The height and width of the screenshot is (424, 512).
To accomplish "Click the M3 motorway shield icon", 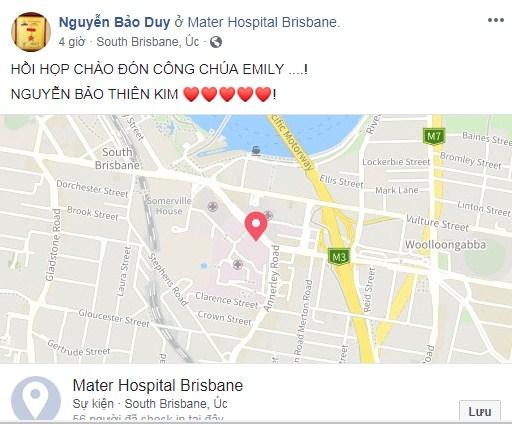I will (x=339, y=257).
